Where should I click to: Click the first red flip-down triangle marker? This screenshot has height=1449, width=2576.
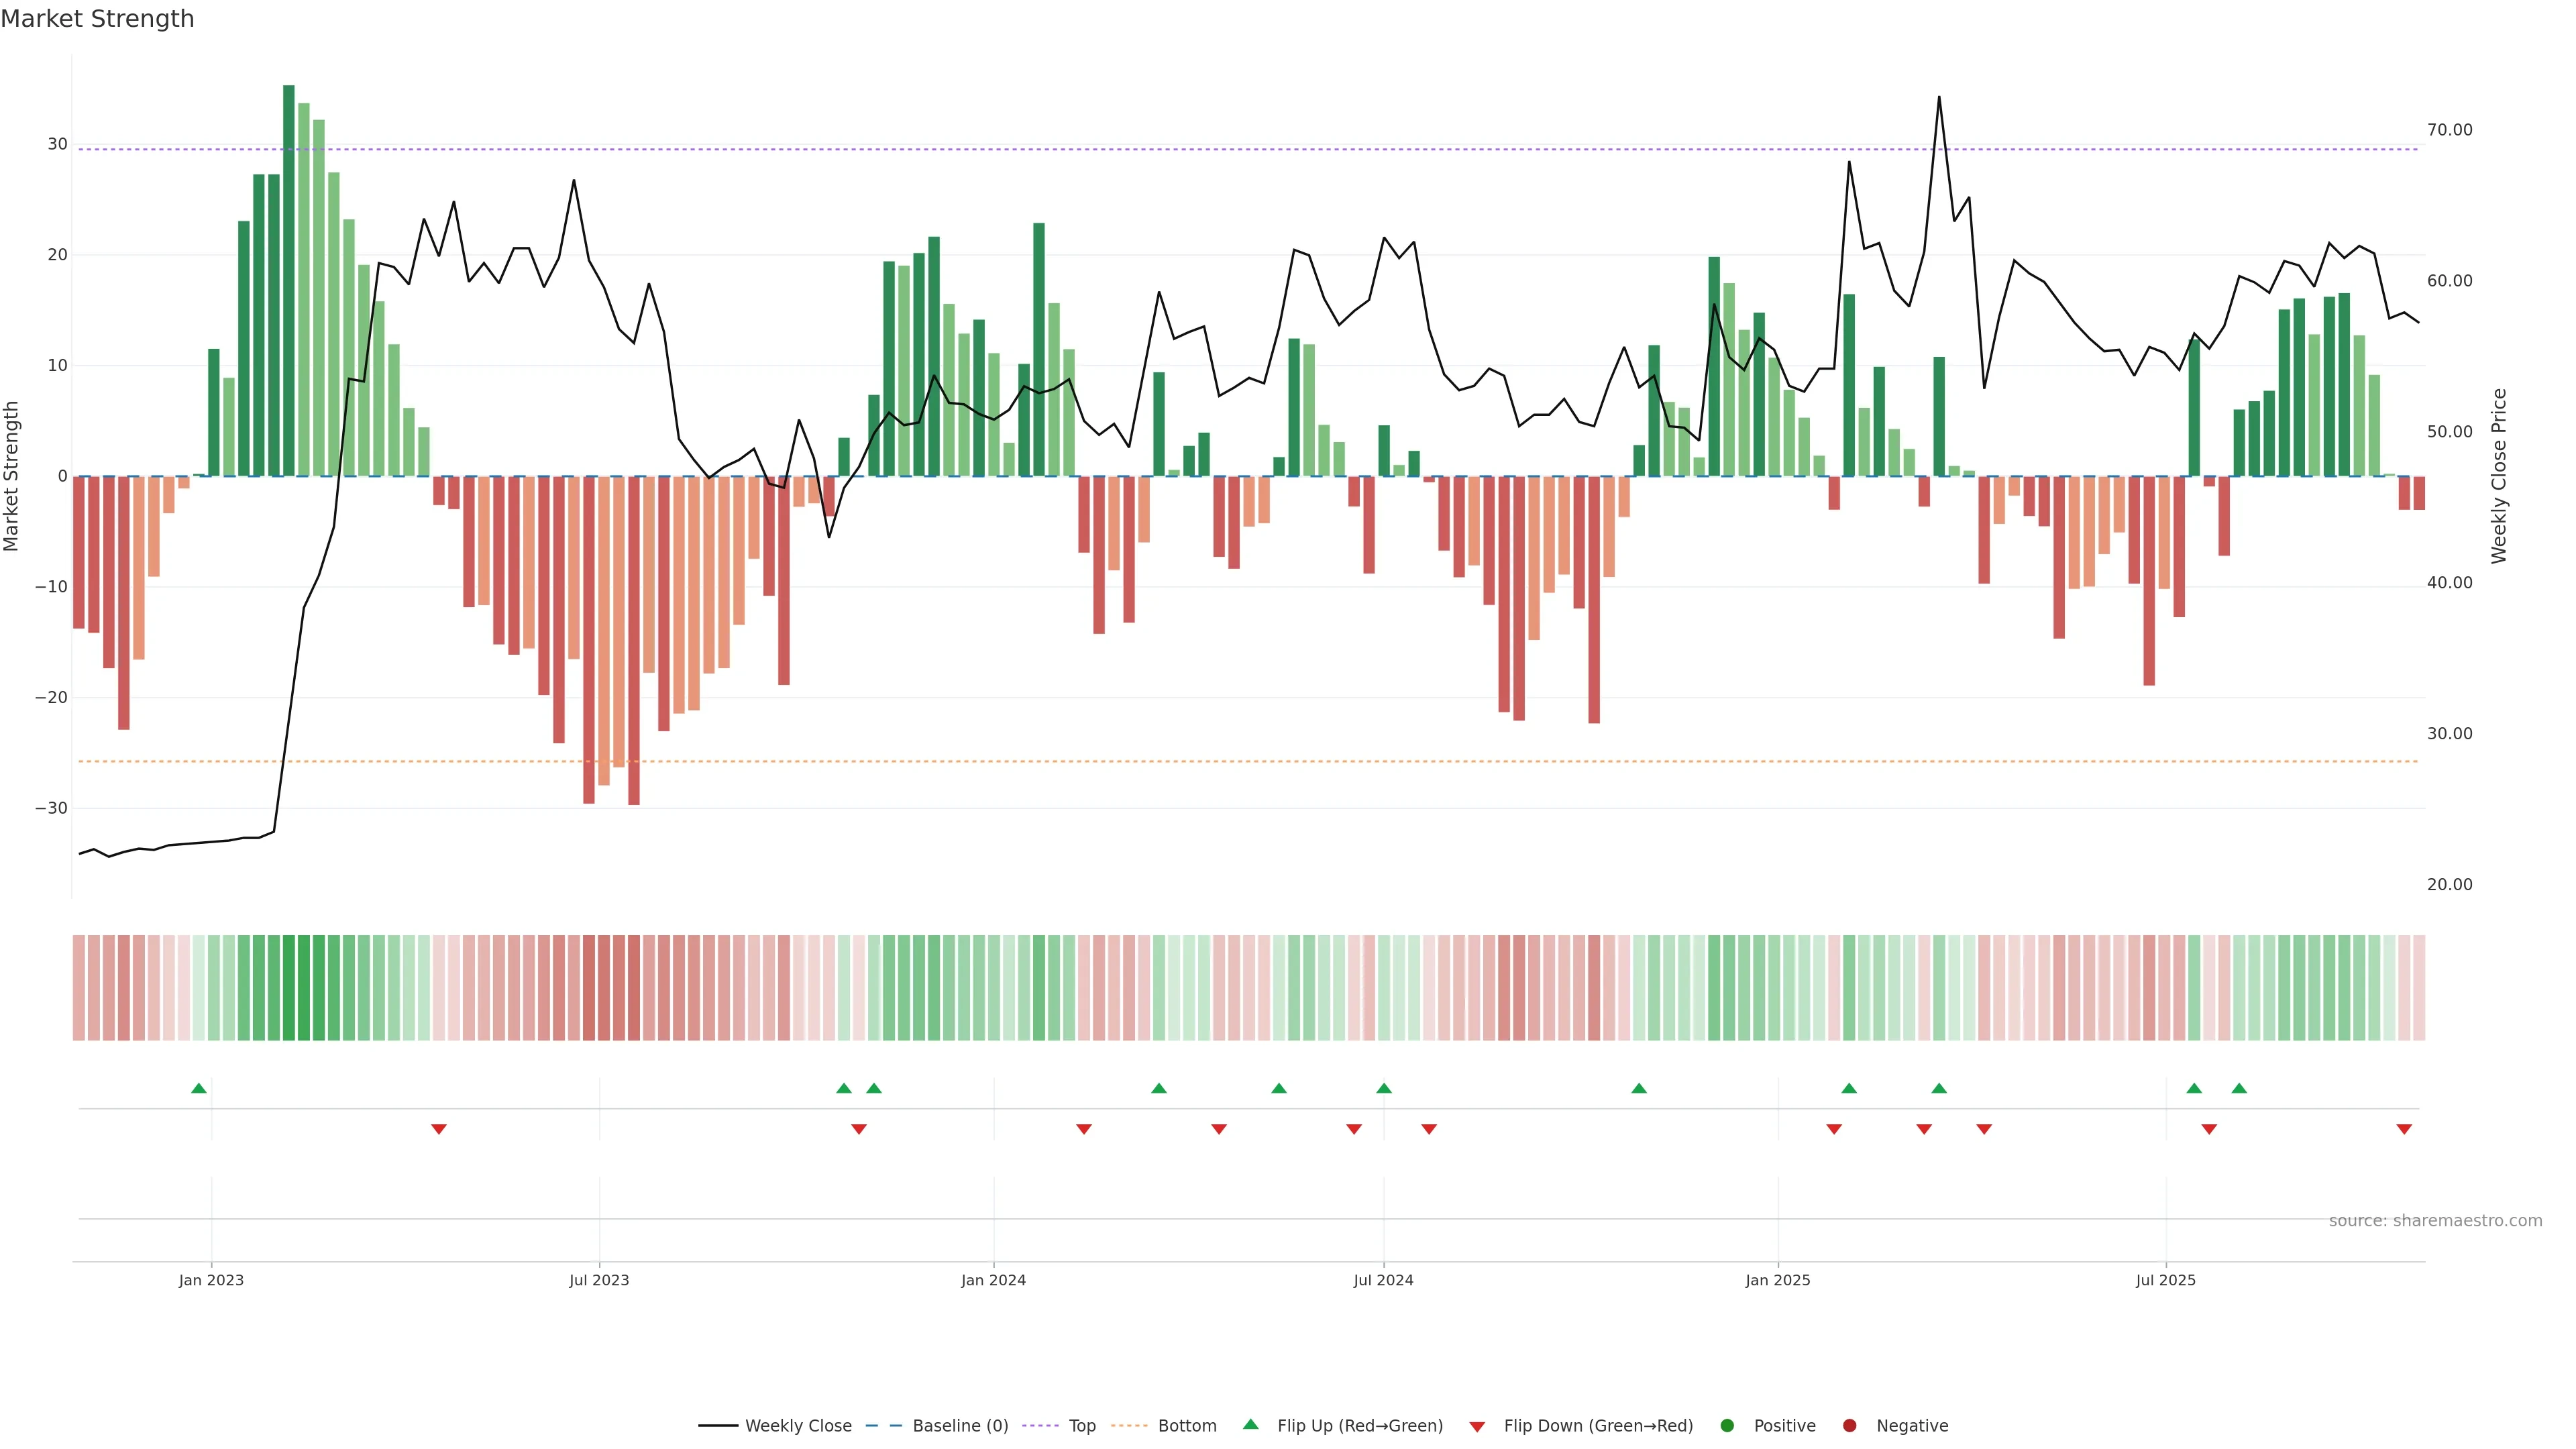439,1129
